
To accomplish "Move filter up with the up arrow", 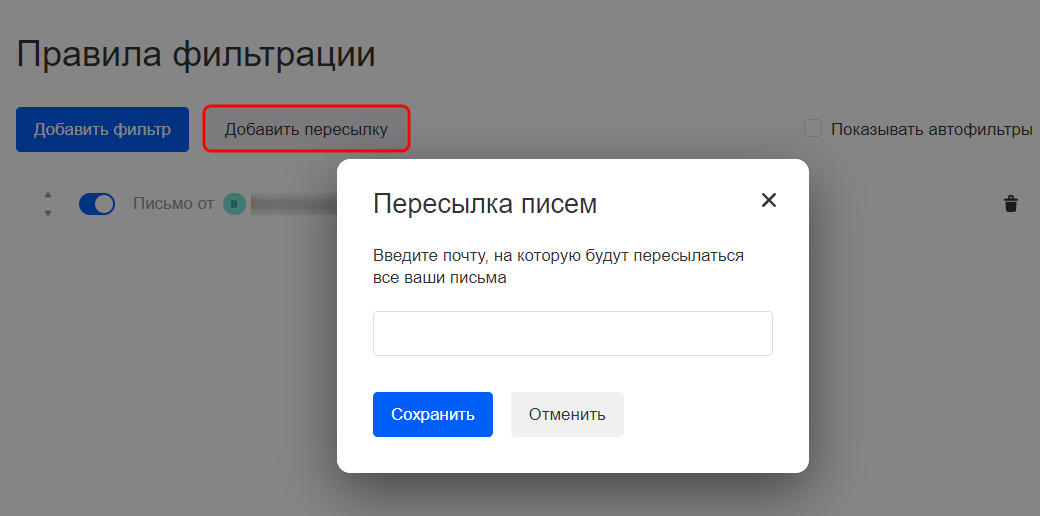I will pyautogui.click(x=48, y=196).
